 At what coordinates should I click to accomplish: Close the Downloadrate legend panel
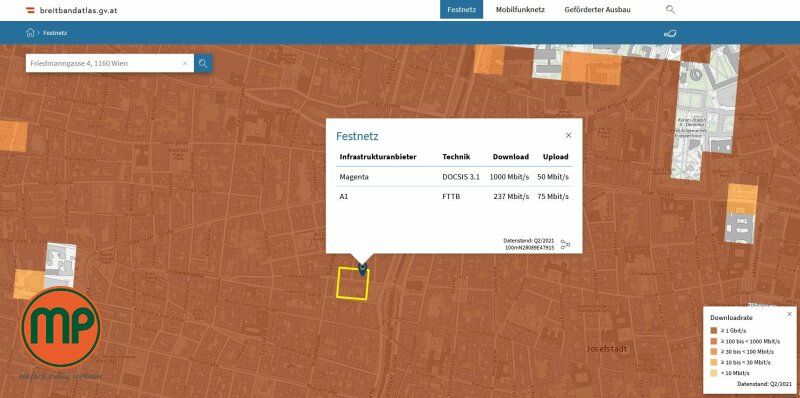(789, 314)
